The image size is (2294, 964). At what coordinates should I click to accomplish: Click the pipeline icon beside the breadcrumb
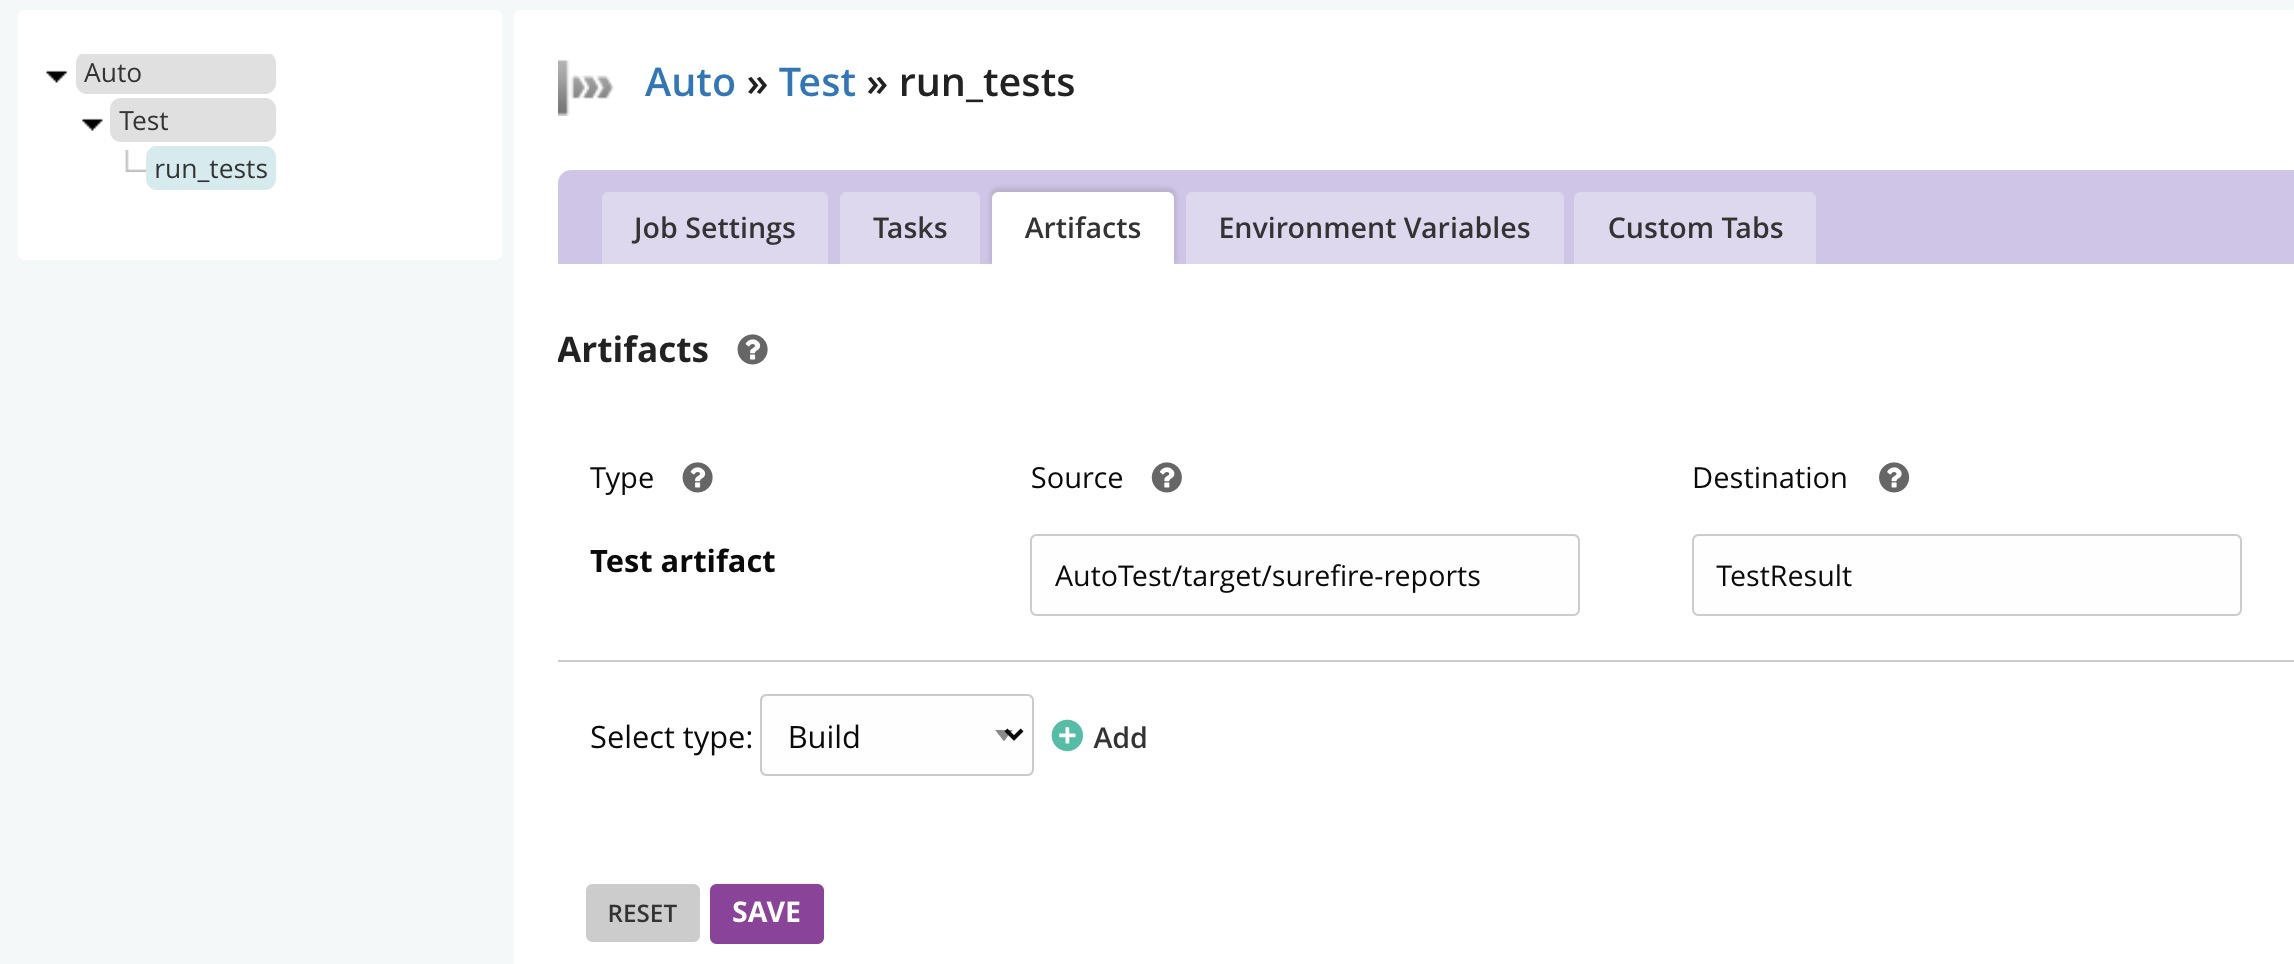[x=585, y=87]
